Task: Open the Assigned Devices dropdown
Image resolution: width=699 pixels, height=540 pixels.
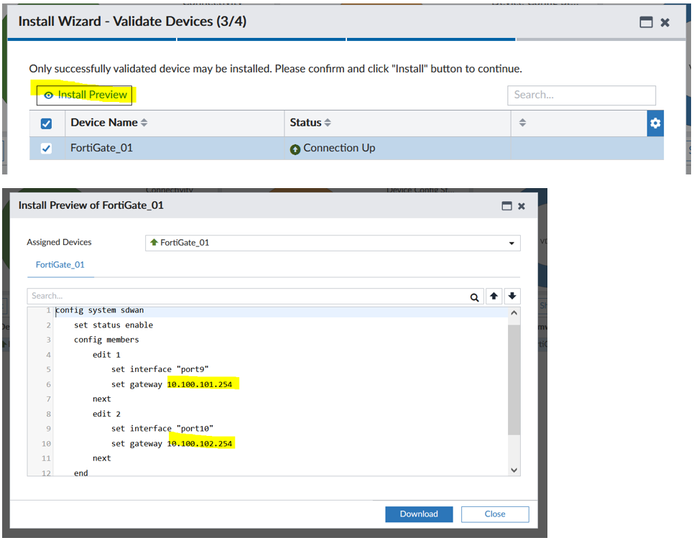Action: pos(333,243)
